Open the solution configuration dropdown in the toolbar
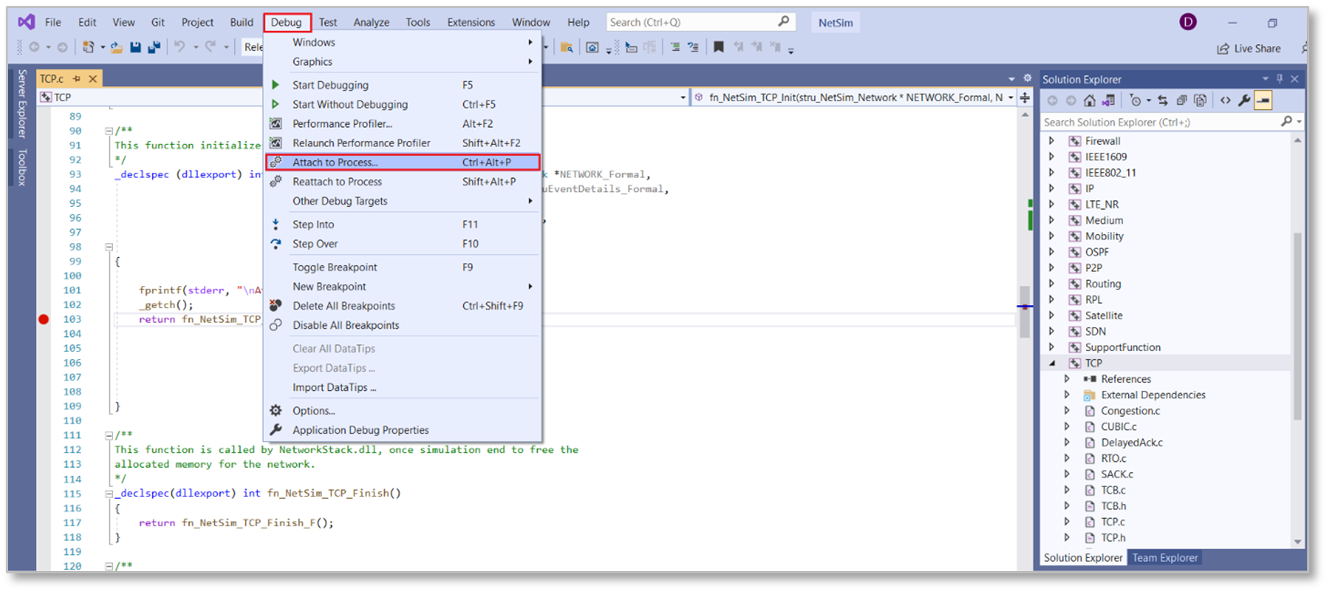Screen dimensions: 1328x592 point(252,47)
